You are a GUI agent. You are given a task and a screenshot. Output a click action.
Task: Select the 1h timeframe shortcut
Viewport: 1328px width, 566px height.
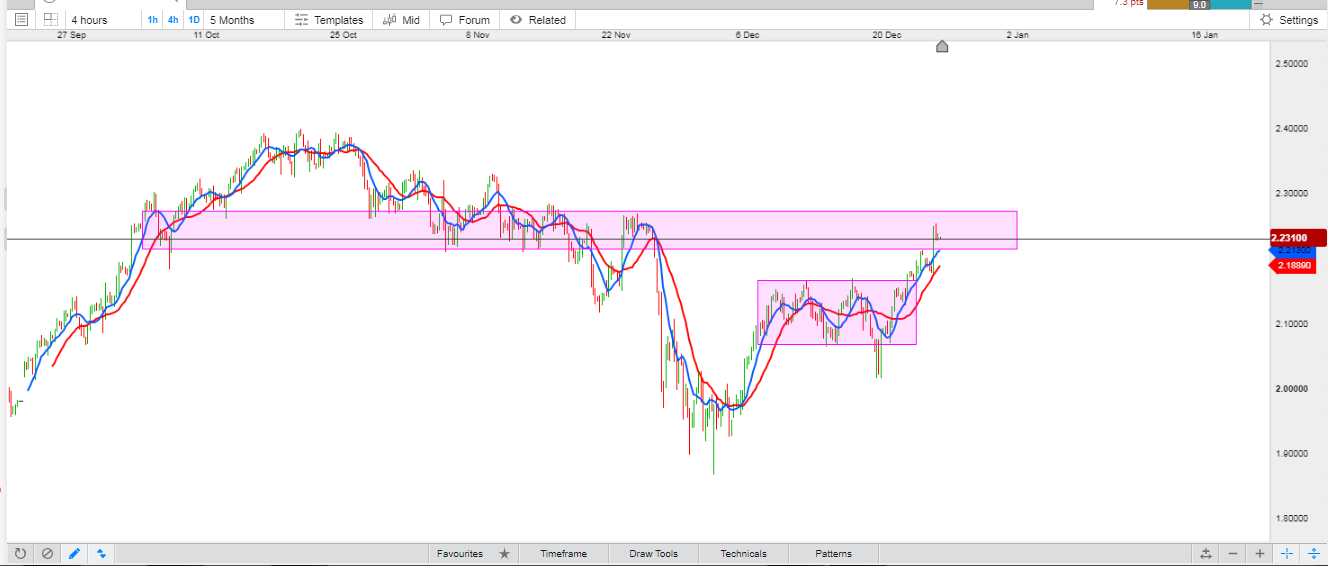tap(152, 20)
